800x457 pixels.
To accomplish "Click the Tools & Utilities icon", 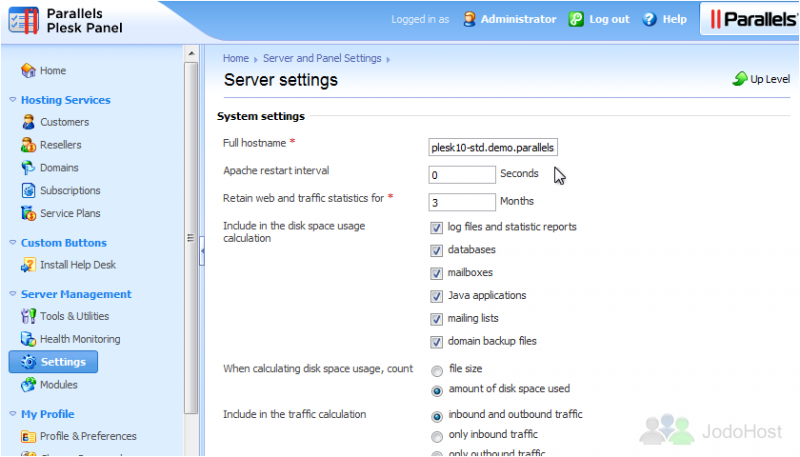I will 28,316.
